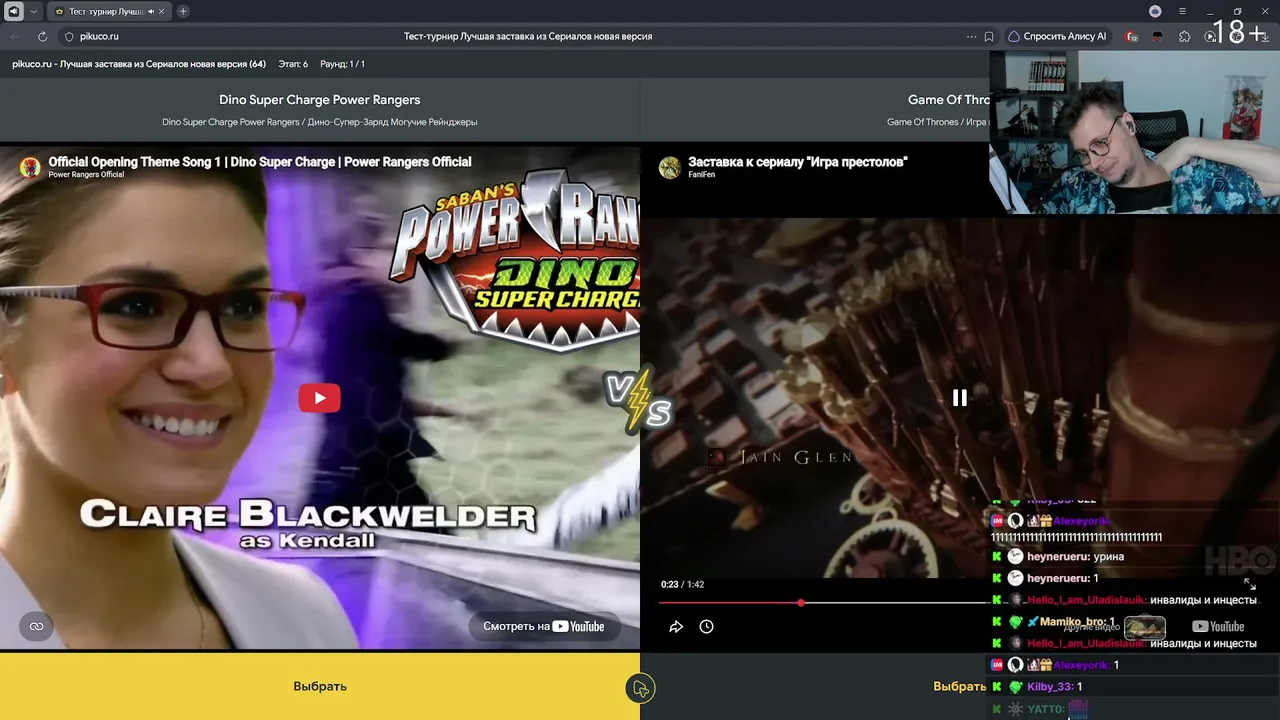Reload the pikuco.ru page
The height and width of the screenshot is (720, 1280).
click(x=42, y=36)
